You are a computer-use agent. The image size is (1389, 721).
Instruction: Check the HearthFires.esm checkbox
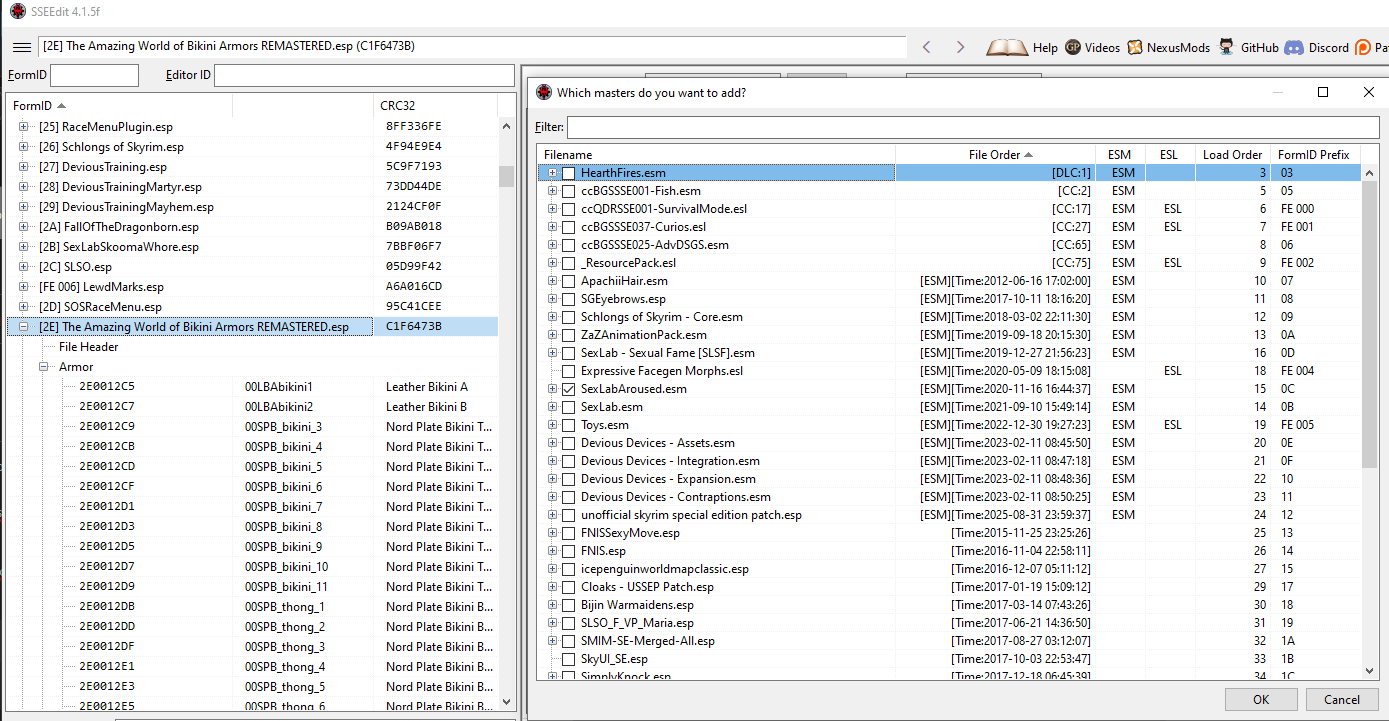[568, 173]
